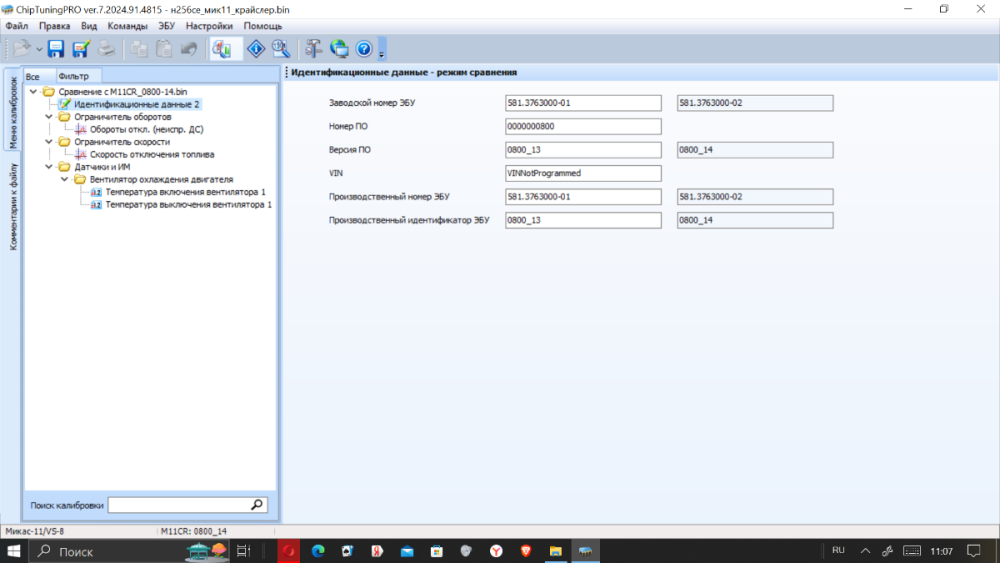Open the Файл menu
Viewport: 1000px width, 563px height.
click(17, 26)
